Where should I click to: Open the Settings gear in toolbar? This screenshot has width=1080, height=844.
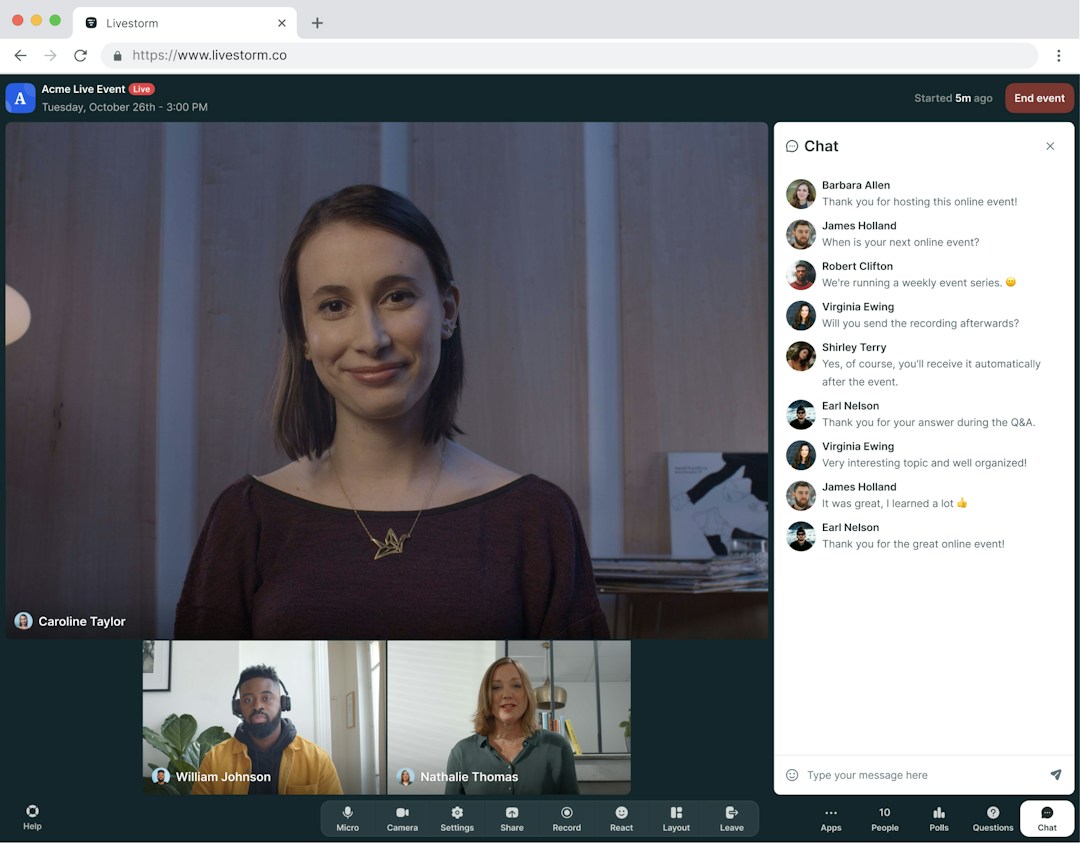pyautogui.click(x=457, y=819)
